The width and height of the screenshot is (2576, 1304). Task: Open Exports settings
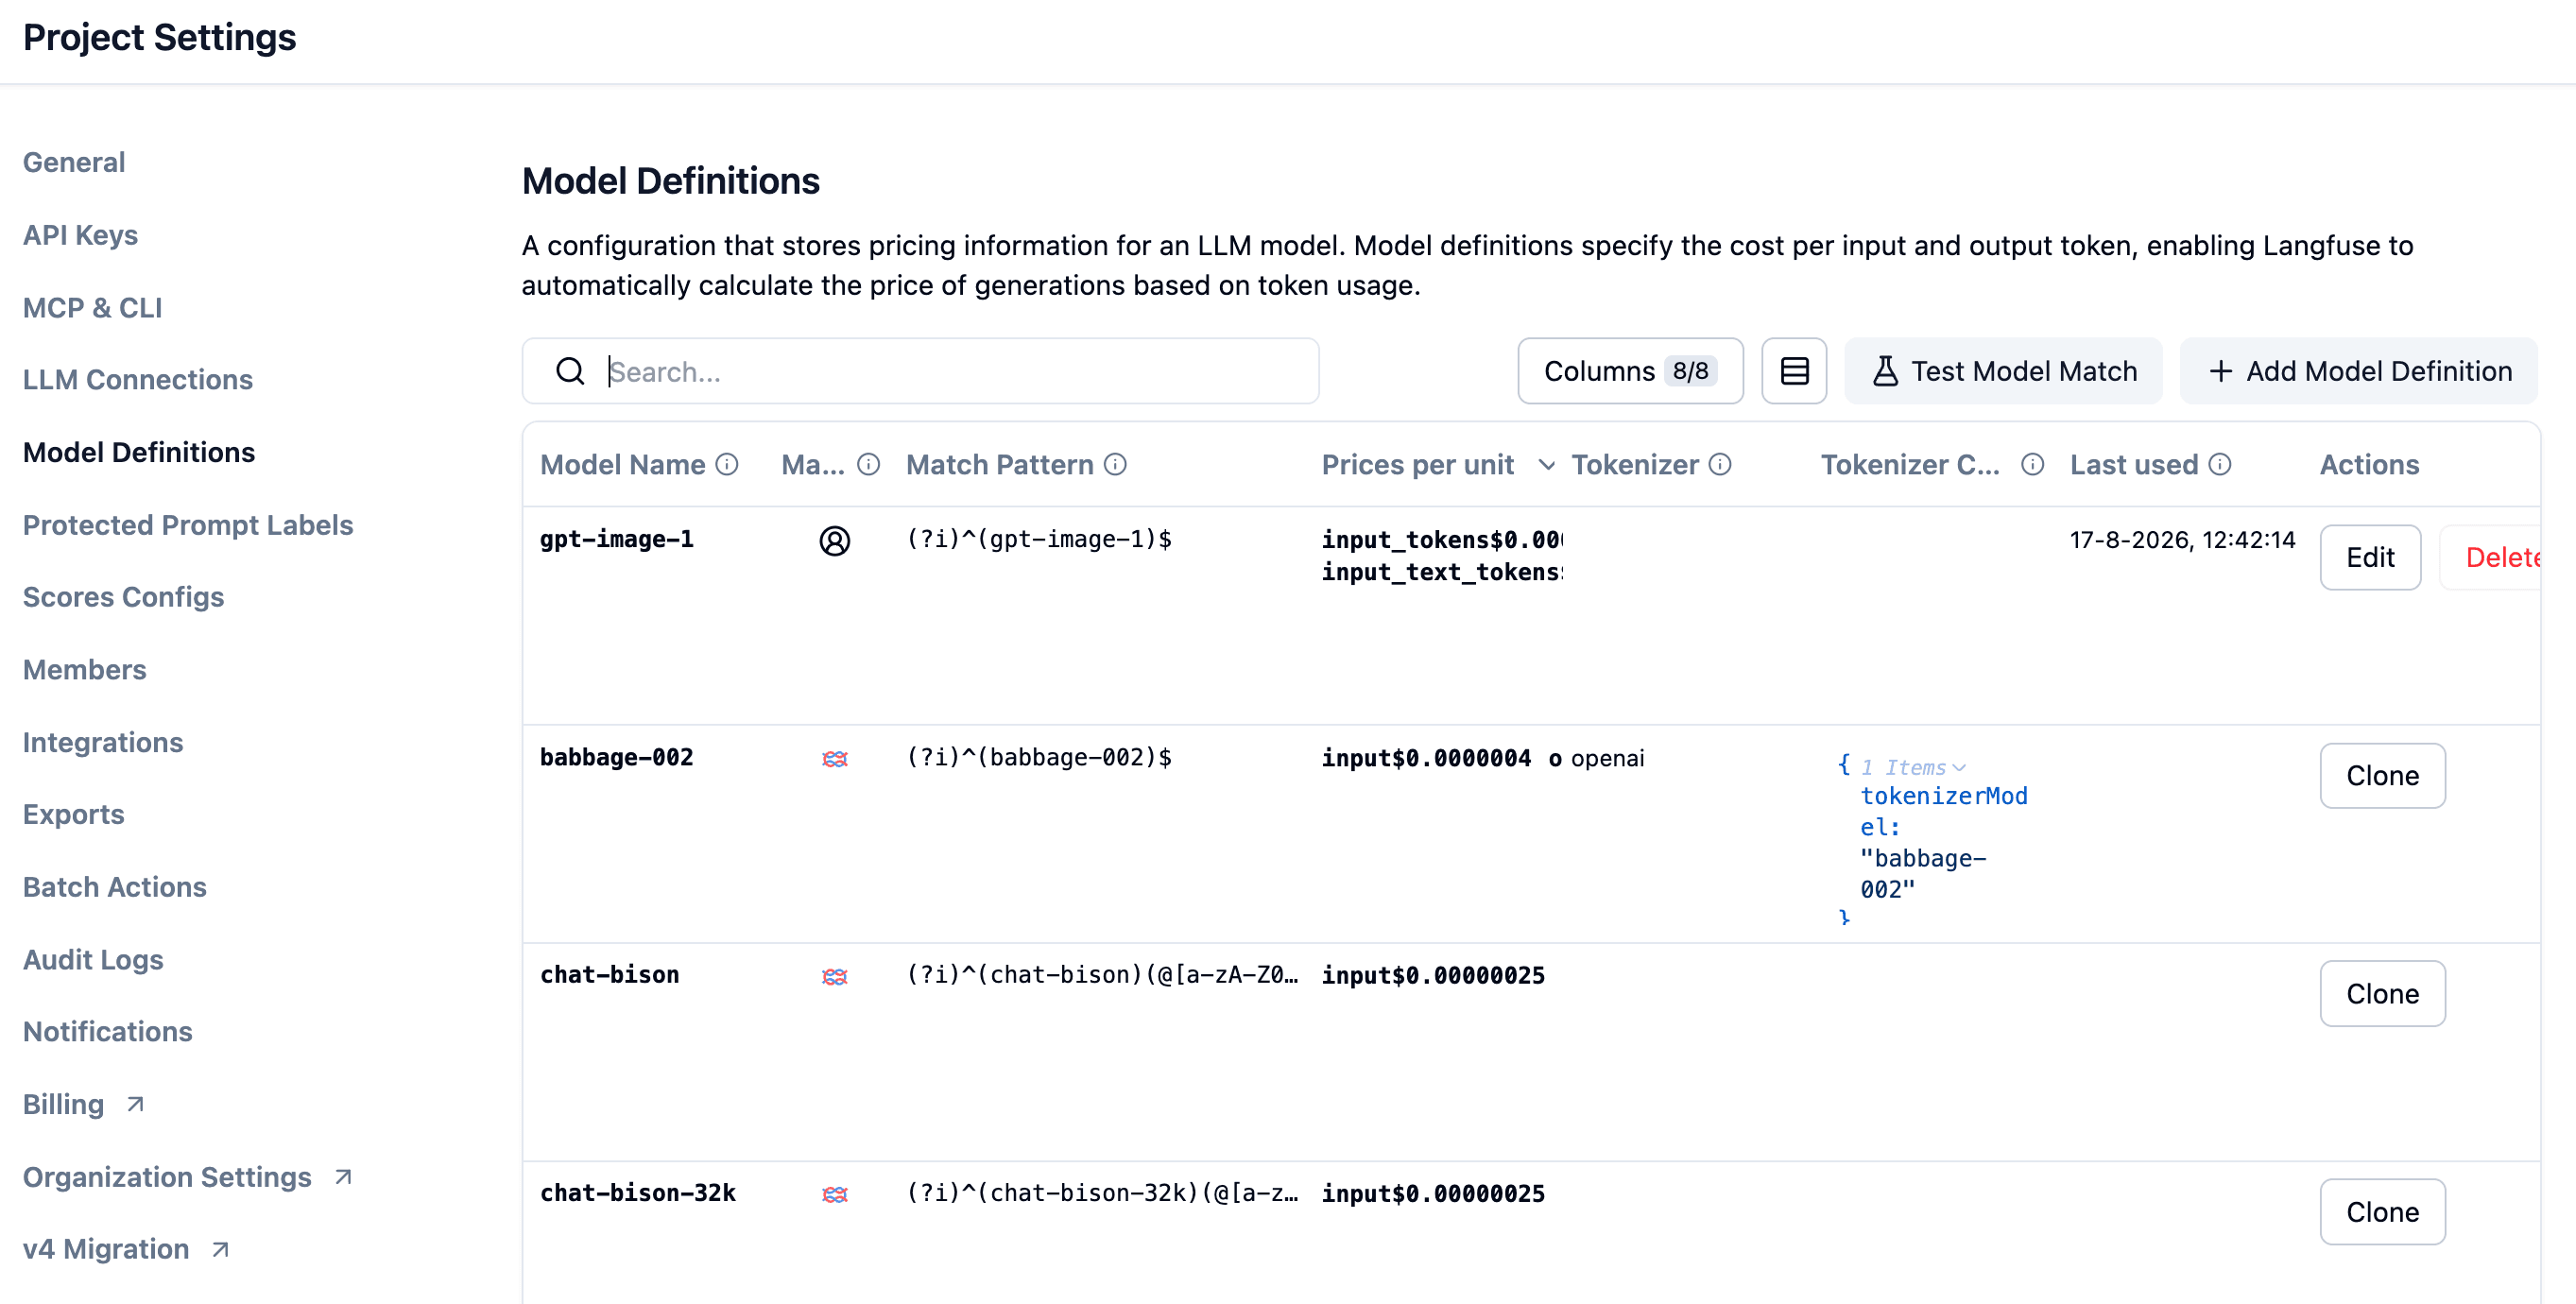pos(74,814)
